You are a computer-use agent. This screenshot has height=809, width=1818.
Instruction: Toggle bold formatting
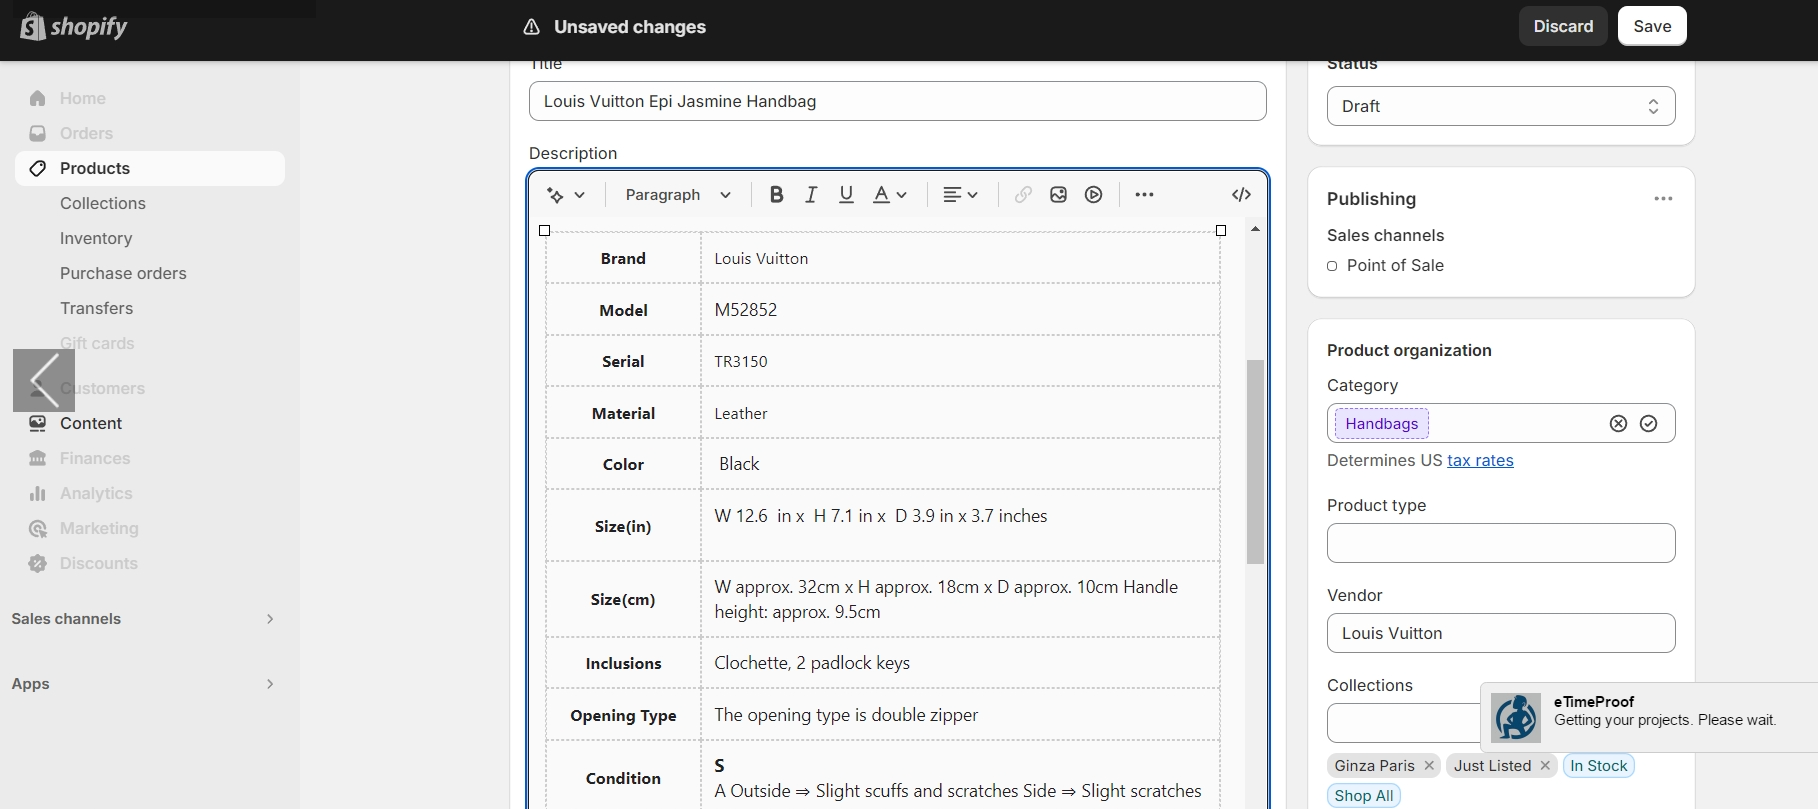click(776, 195)
